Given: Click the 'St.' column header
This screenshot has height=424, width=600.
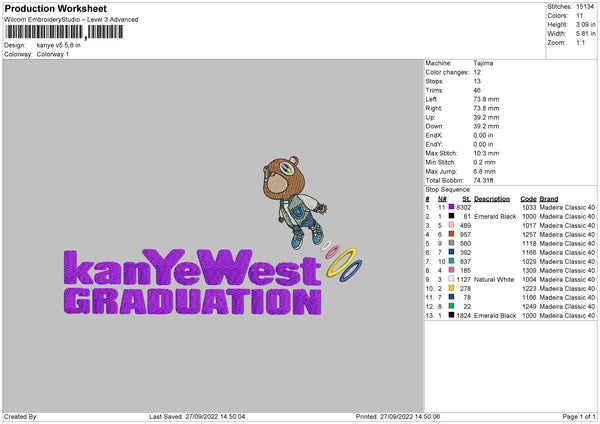Looking at the screenshot, I should [x=466, y=199].
